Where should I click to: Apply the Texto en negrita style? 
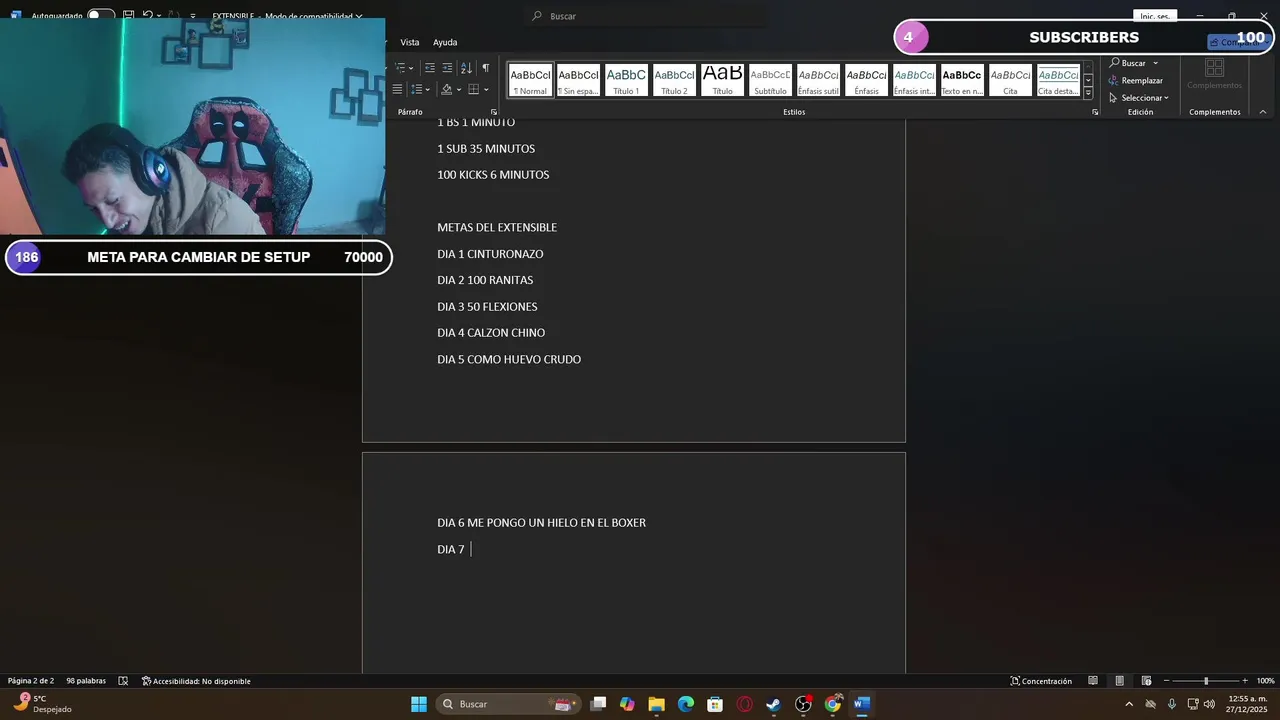(962, 80)
